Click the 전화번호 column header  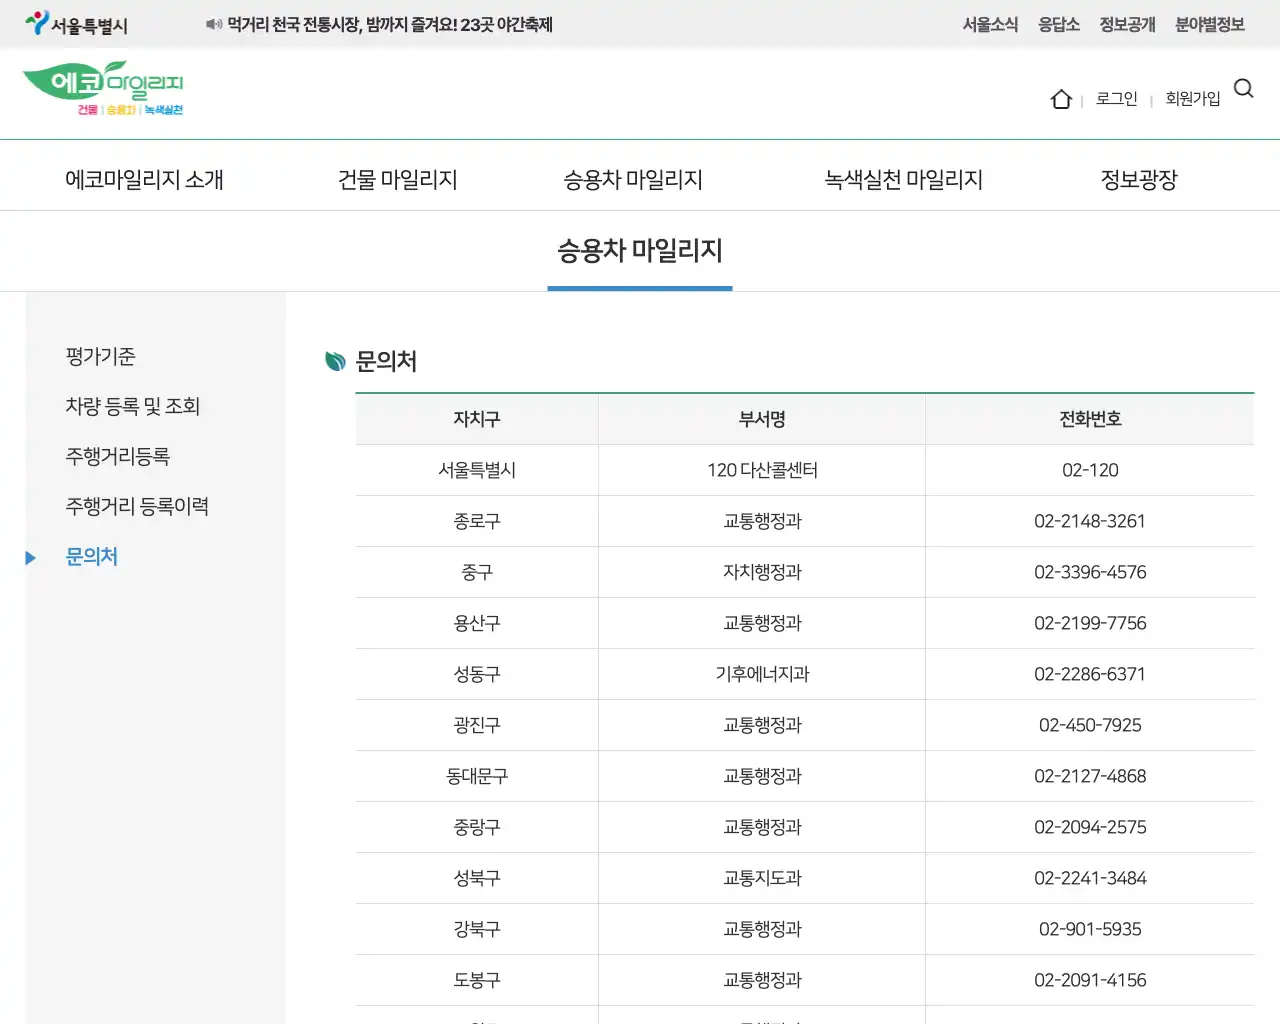pyautogui.click(x=1090, y=419)
